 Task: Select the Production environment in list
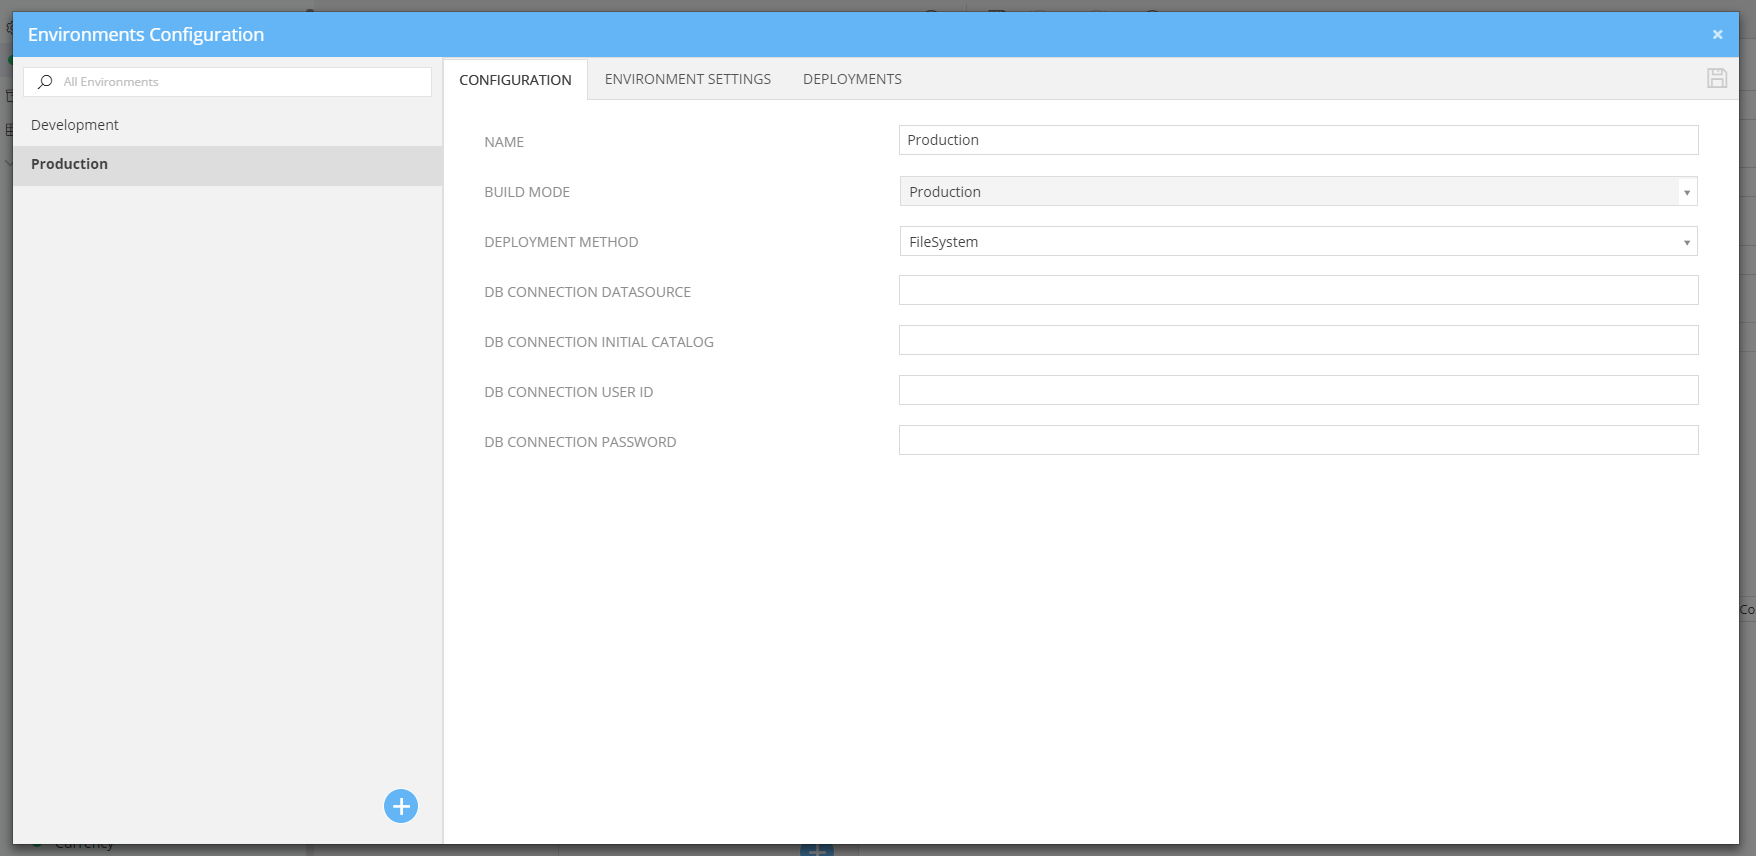[70, 164]
